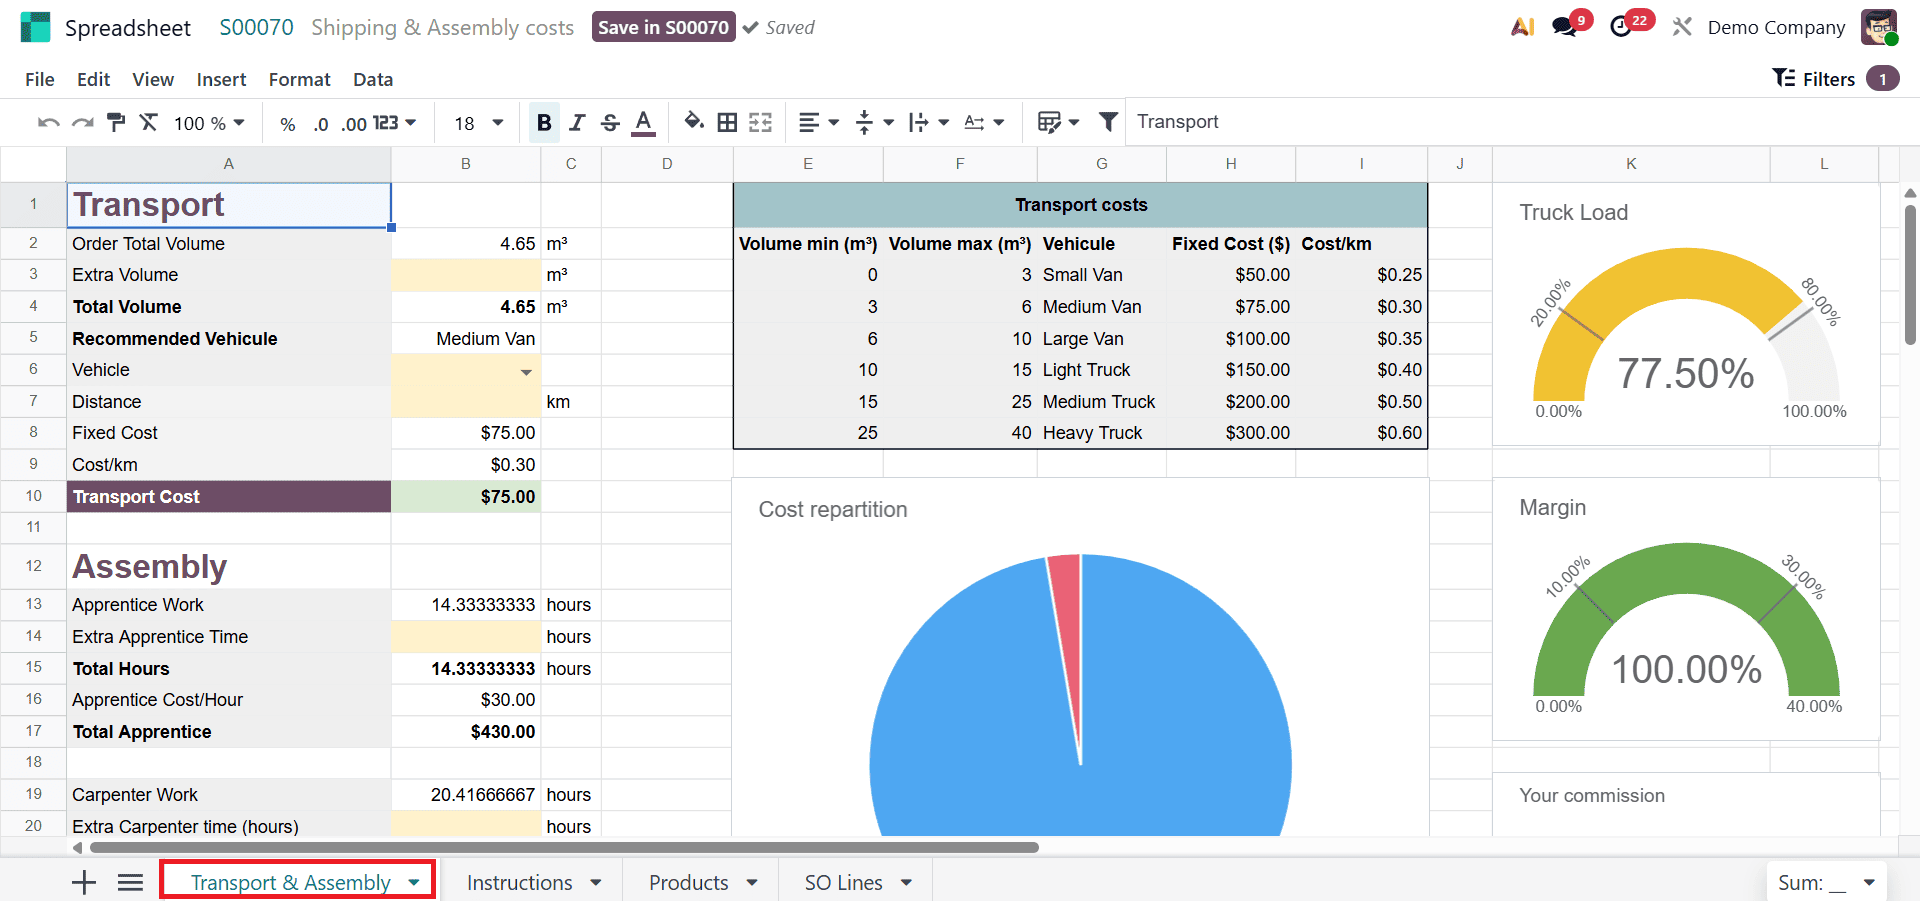Open the activities clock icon
1920x901 pixels.
[x=1622, y=27]
